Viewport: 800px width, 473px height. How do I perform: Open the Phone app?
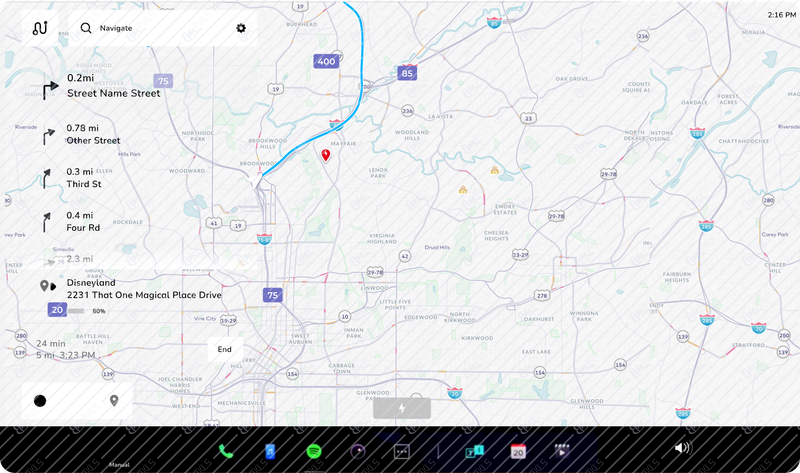click(226, 451)
